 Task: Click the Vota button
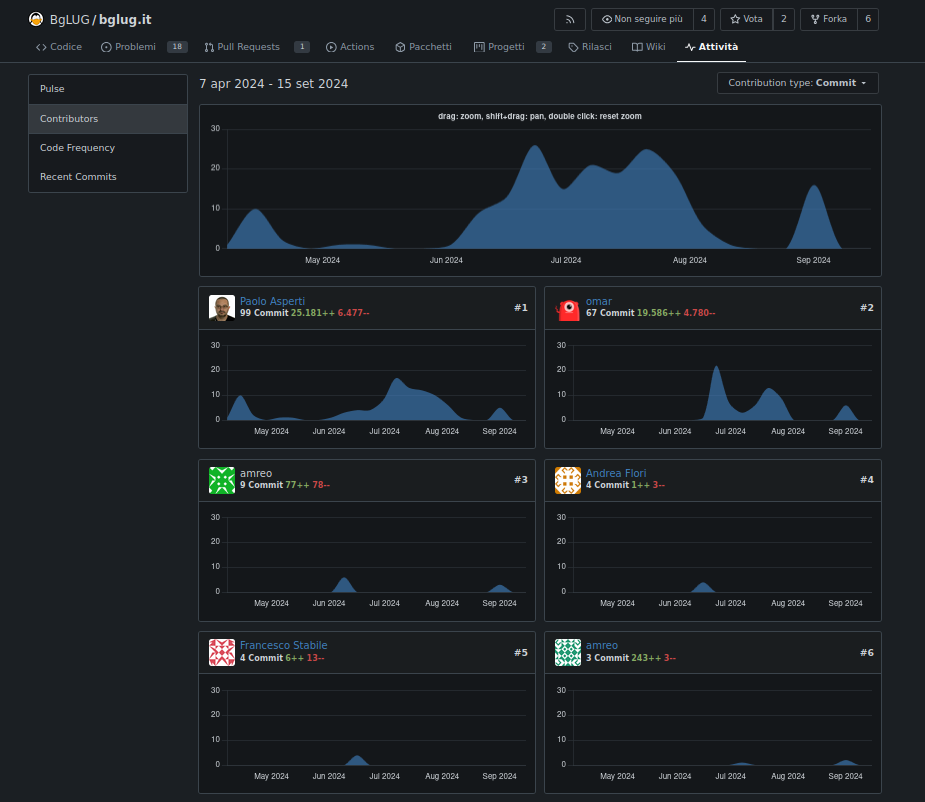pyautogui.click(x=746, y=19)
